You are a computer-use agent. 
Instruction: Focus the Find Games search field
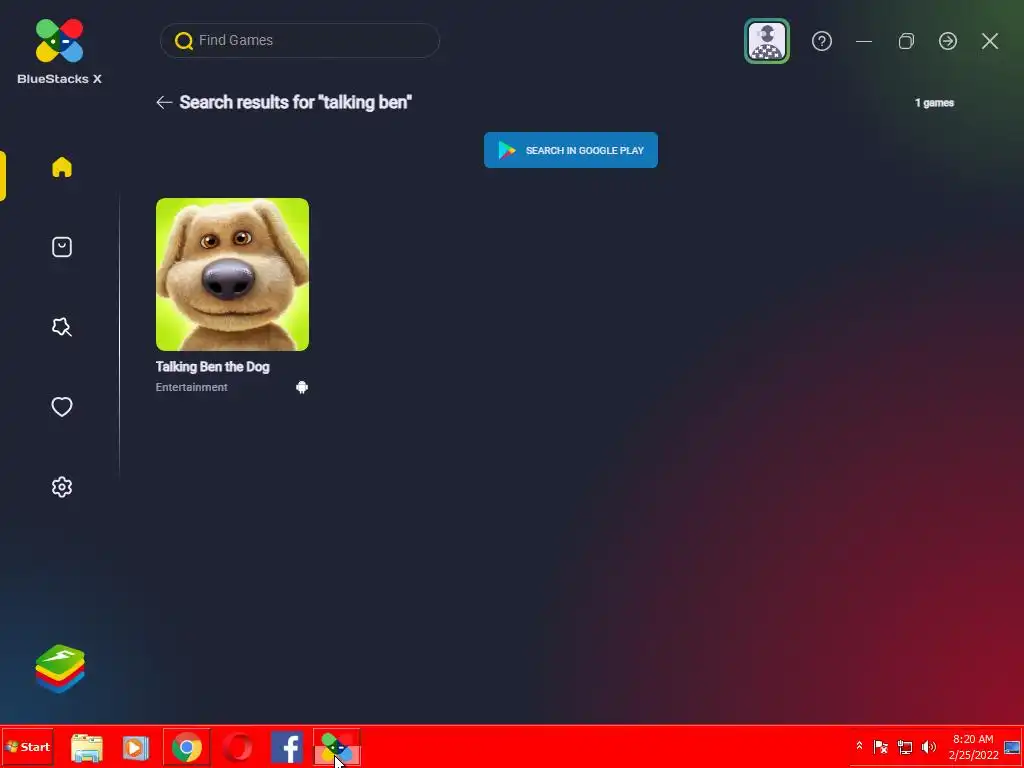(x=300, y=40)
